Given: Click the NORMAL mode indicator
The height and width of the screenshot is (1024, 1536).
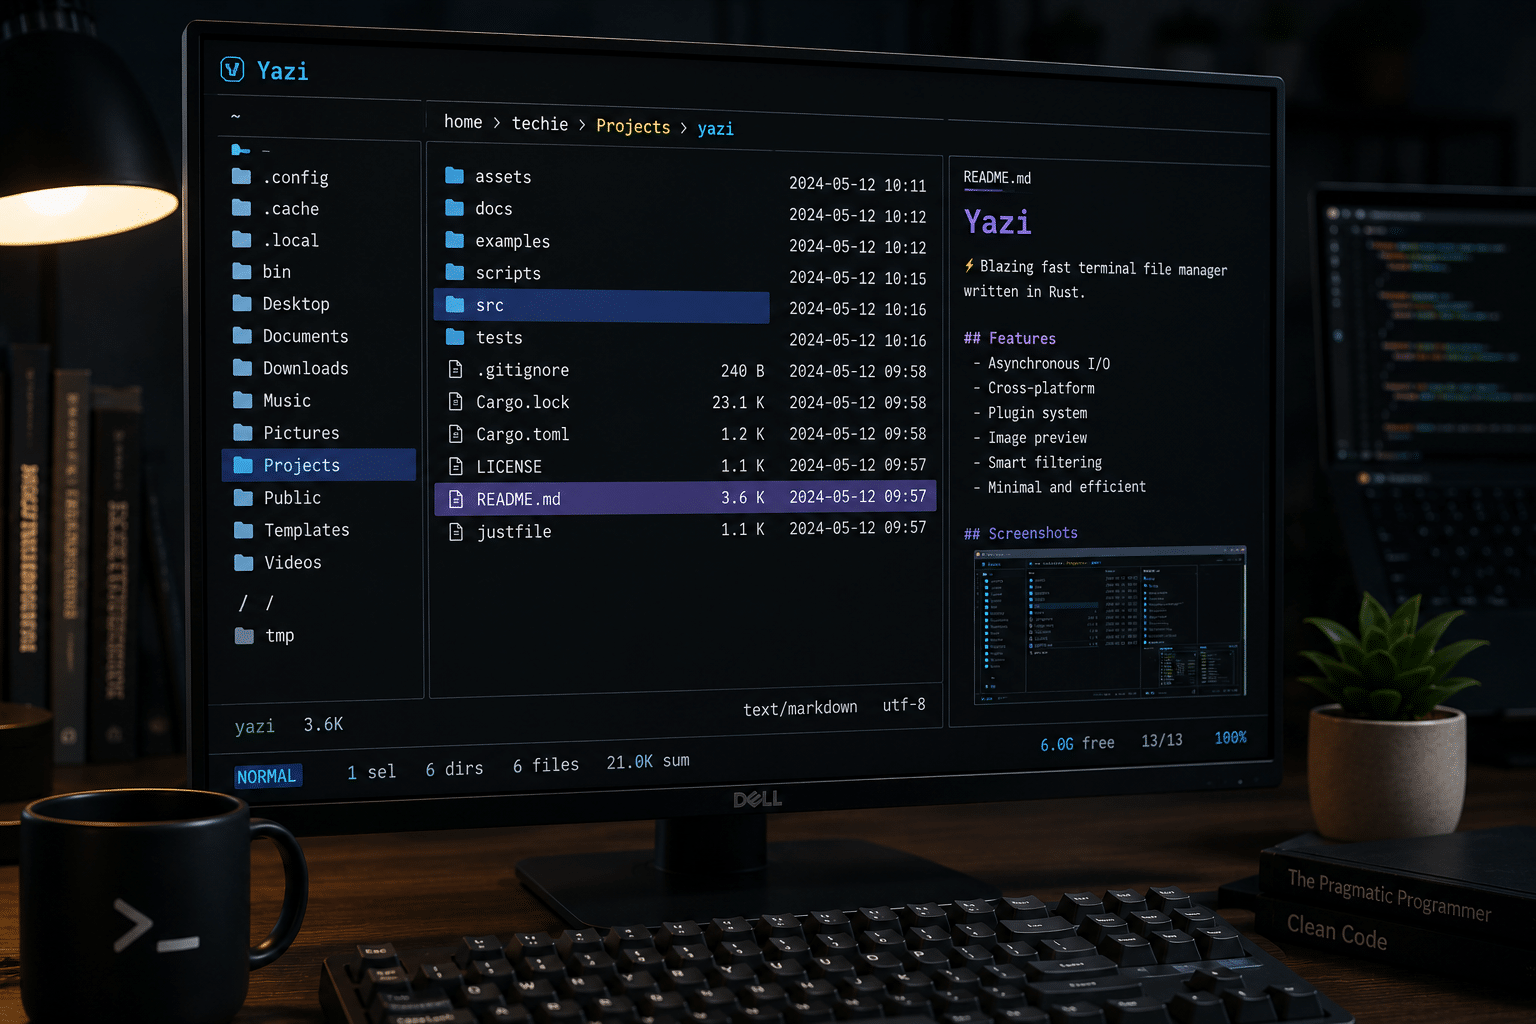Looking at the screenshot, I should click(267, 776).
